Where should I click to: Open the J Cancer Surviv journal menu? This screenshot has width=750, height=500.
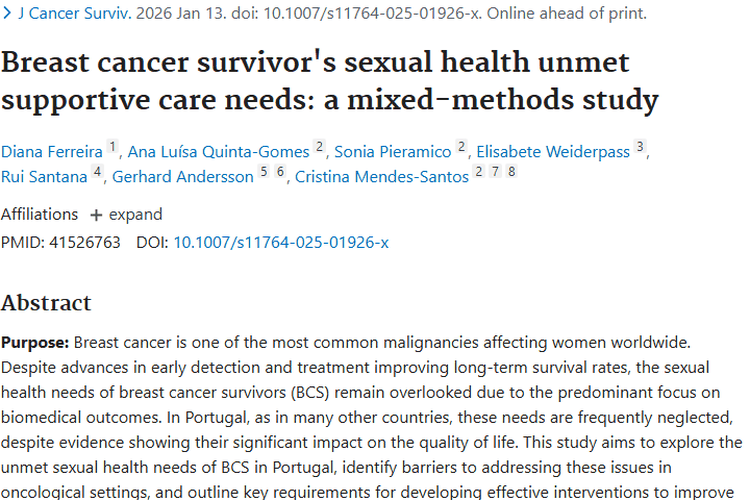[x=71, y=15]
